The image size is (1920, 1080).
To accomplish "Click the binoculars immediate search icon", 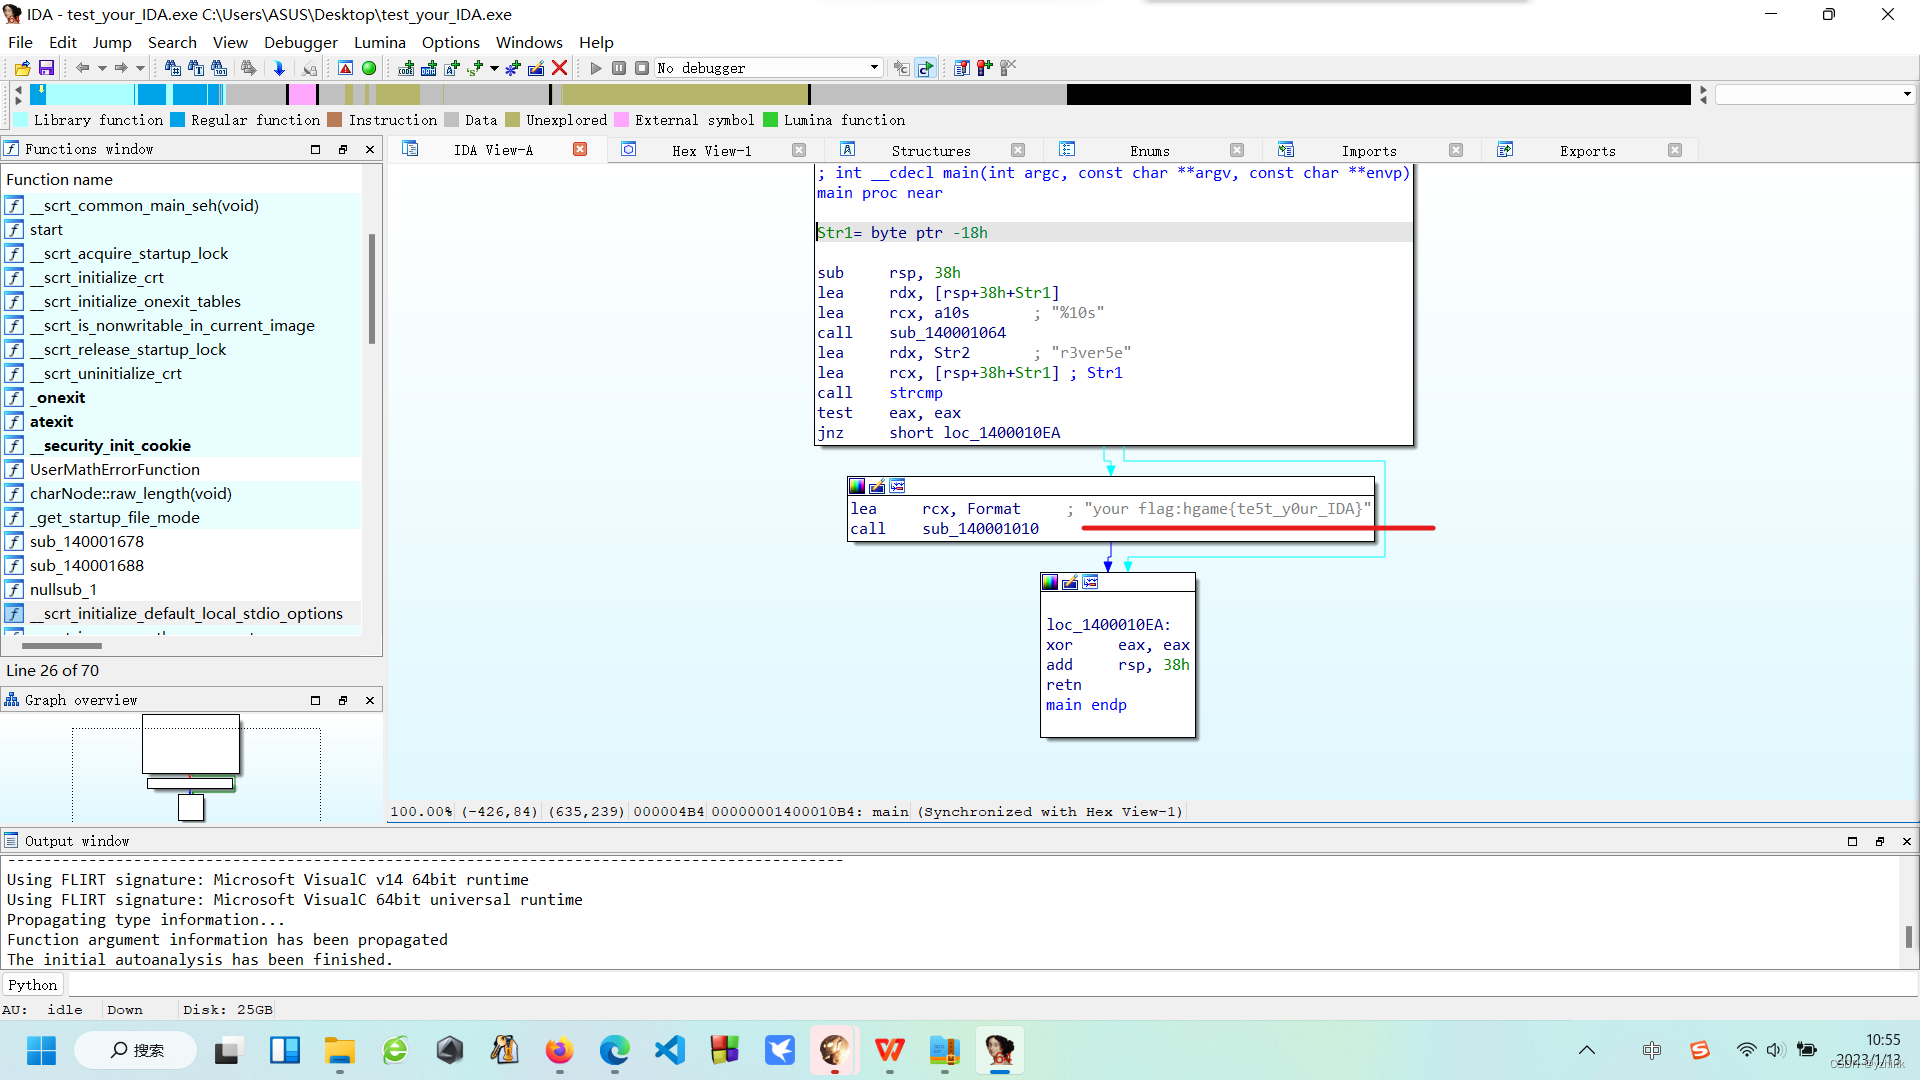I will 173,68.
